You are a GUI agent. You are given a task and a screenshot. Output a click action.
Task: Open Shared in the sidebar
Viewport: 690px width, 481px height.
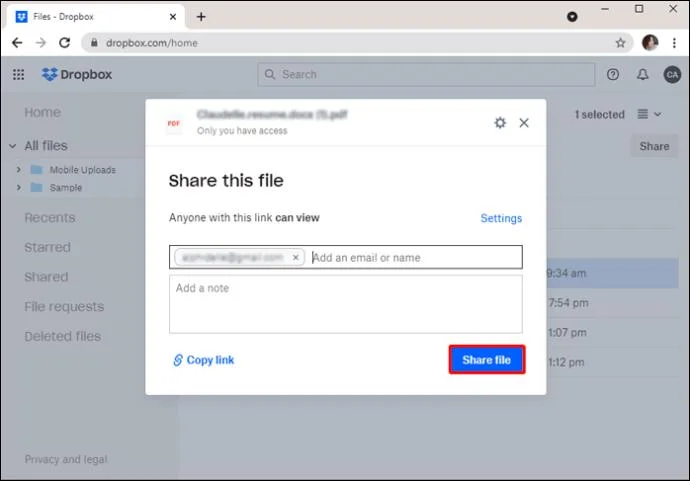point(46,277)
